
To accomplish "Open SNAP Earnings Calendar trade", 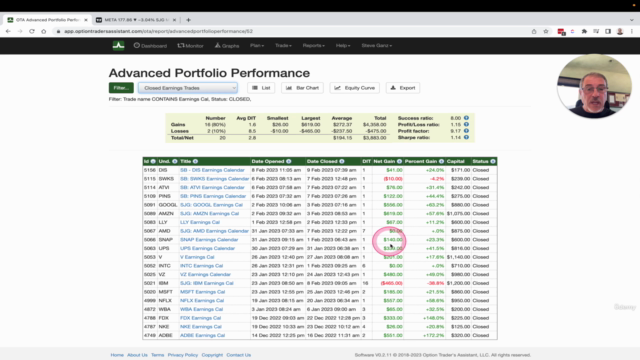I will pyautogui.click(x=209, y=240).
